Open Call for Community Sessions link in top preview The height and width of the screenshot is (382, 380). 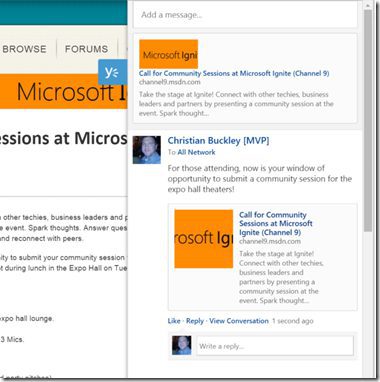[x=234, y=73]
